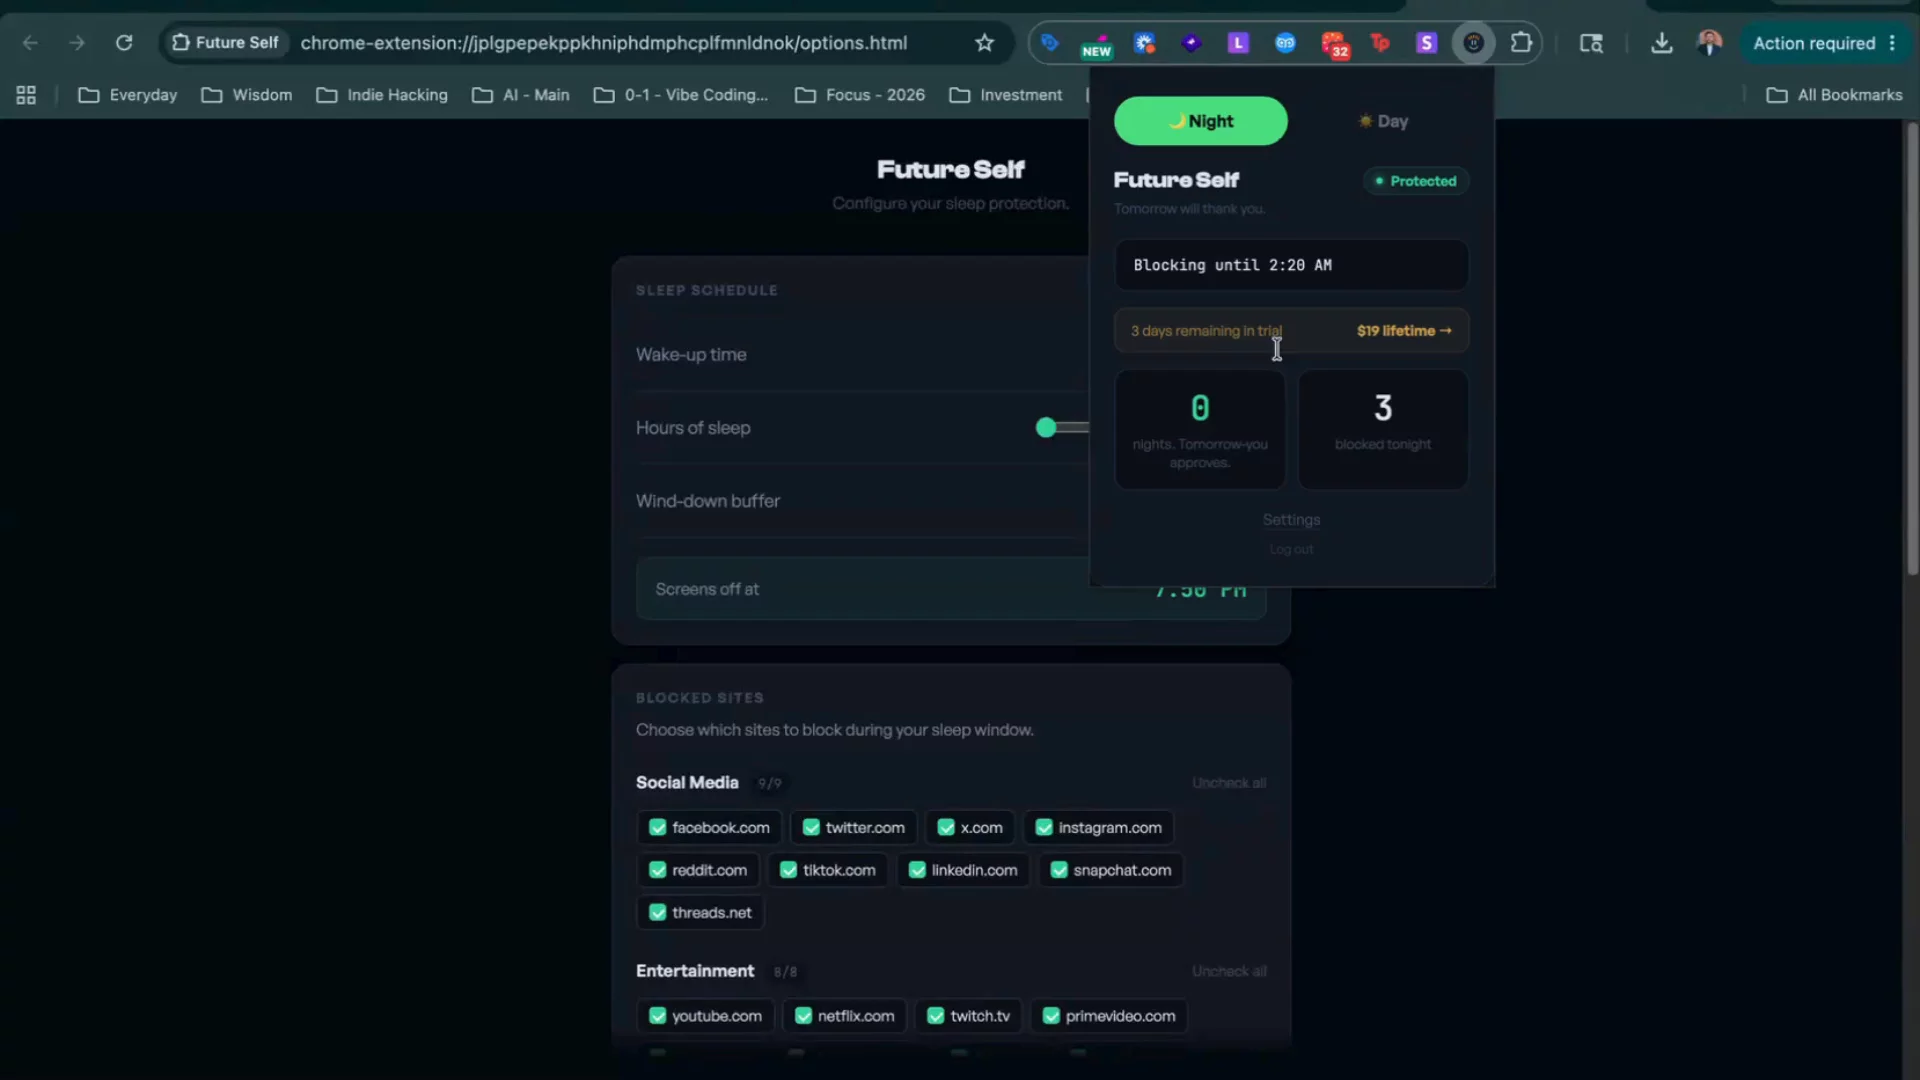Open the red Tp extension icon
Image resolution: width=1920 pixels, height=1080 pixels.
(1380, 43)
